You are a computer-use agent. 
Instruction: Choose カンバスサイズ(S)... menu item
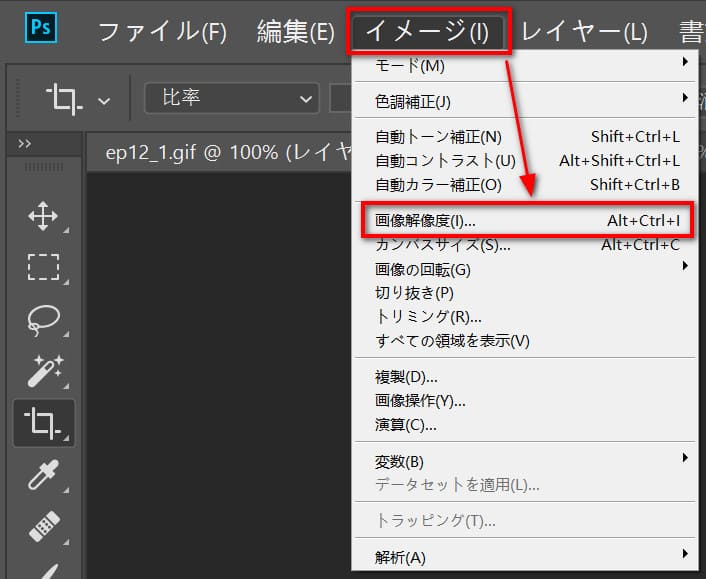coord(525,245)
